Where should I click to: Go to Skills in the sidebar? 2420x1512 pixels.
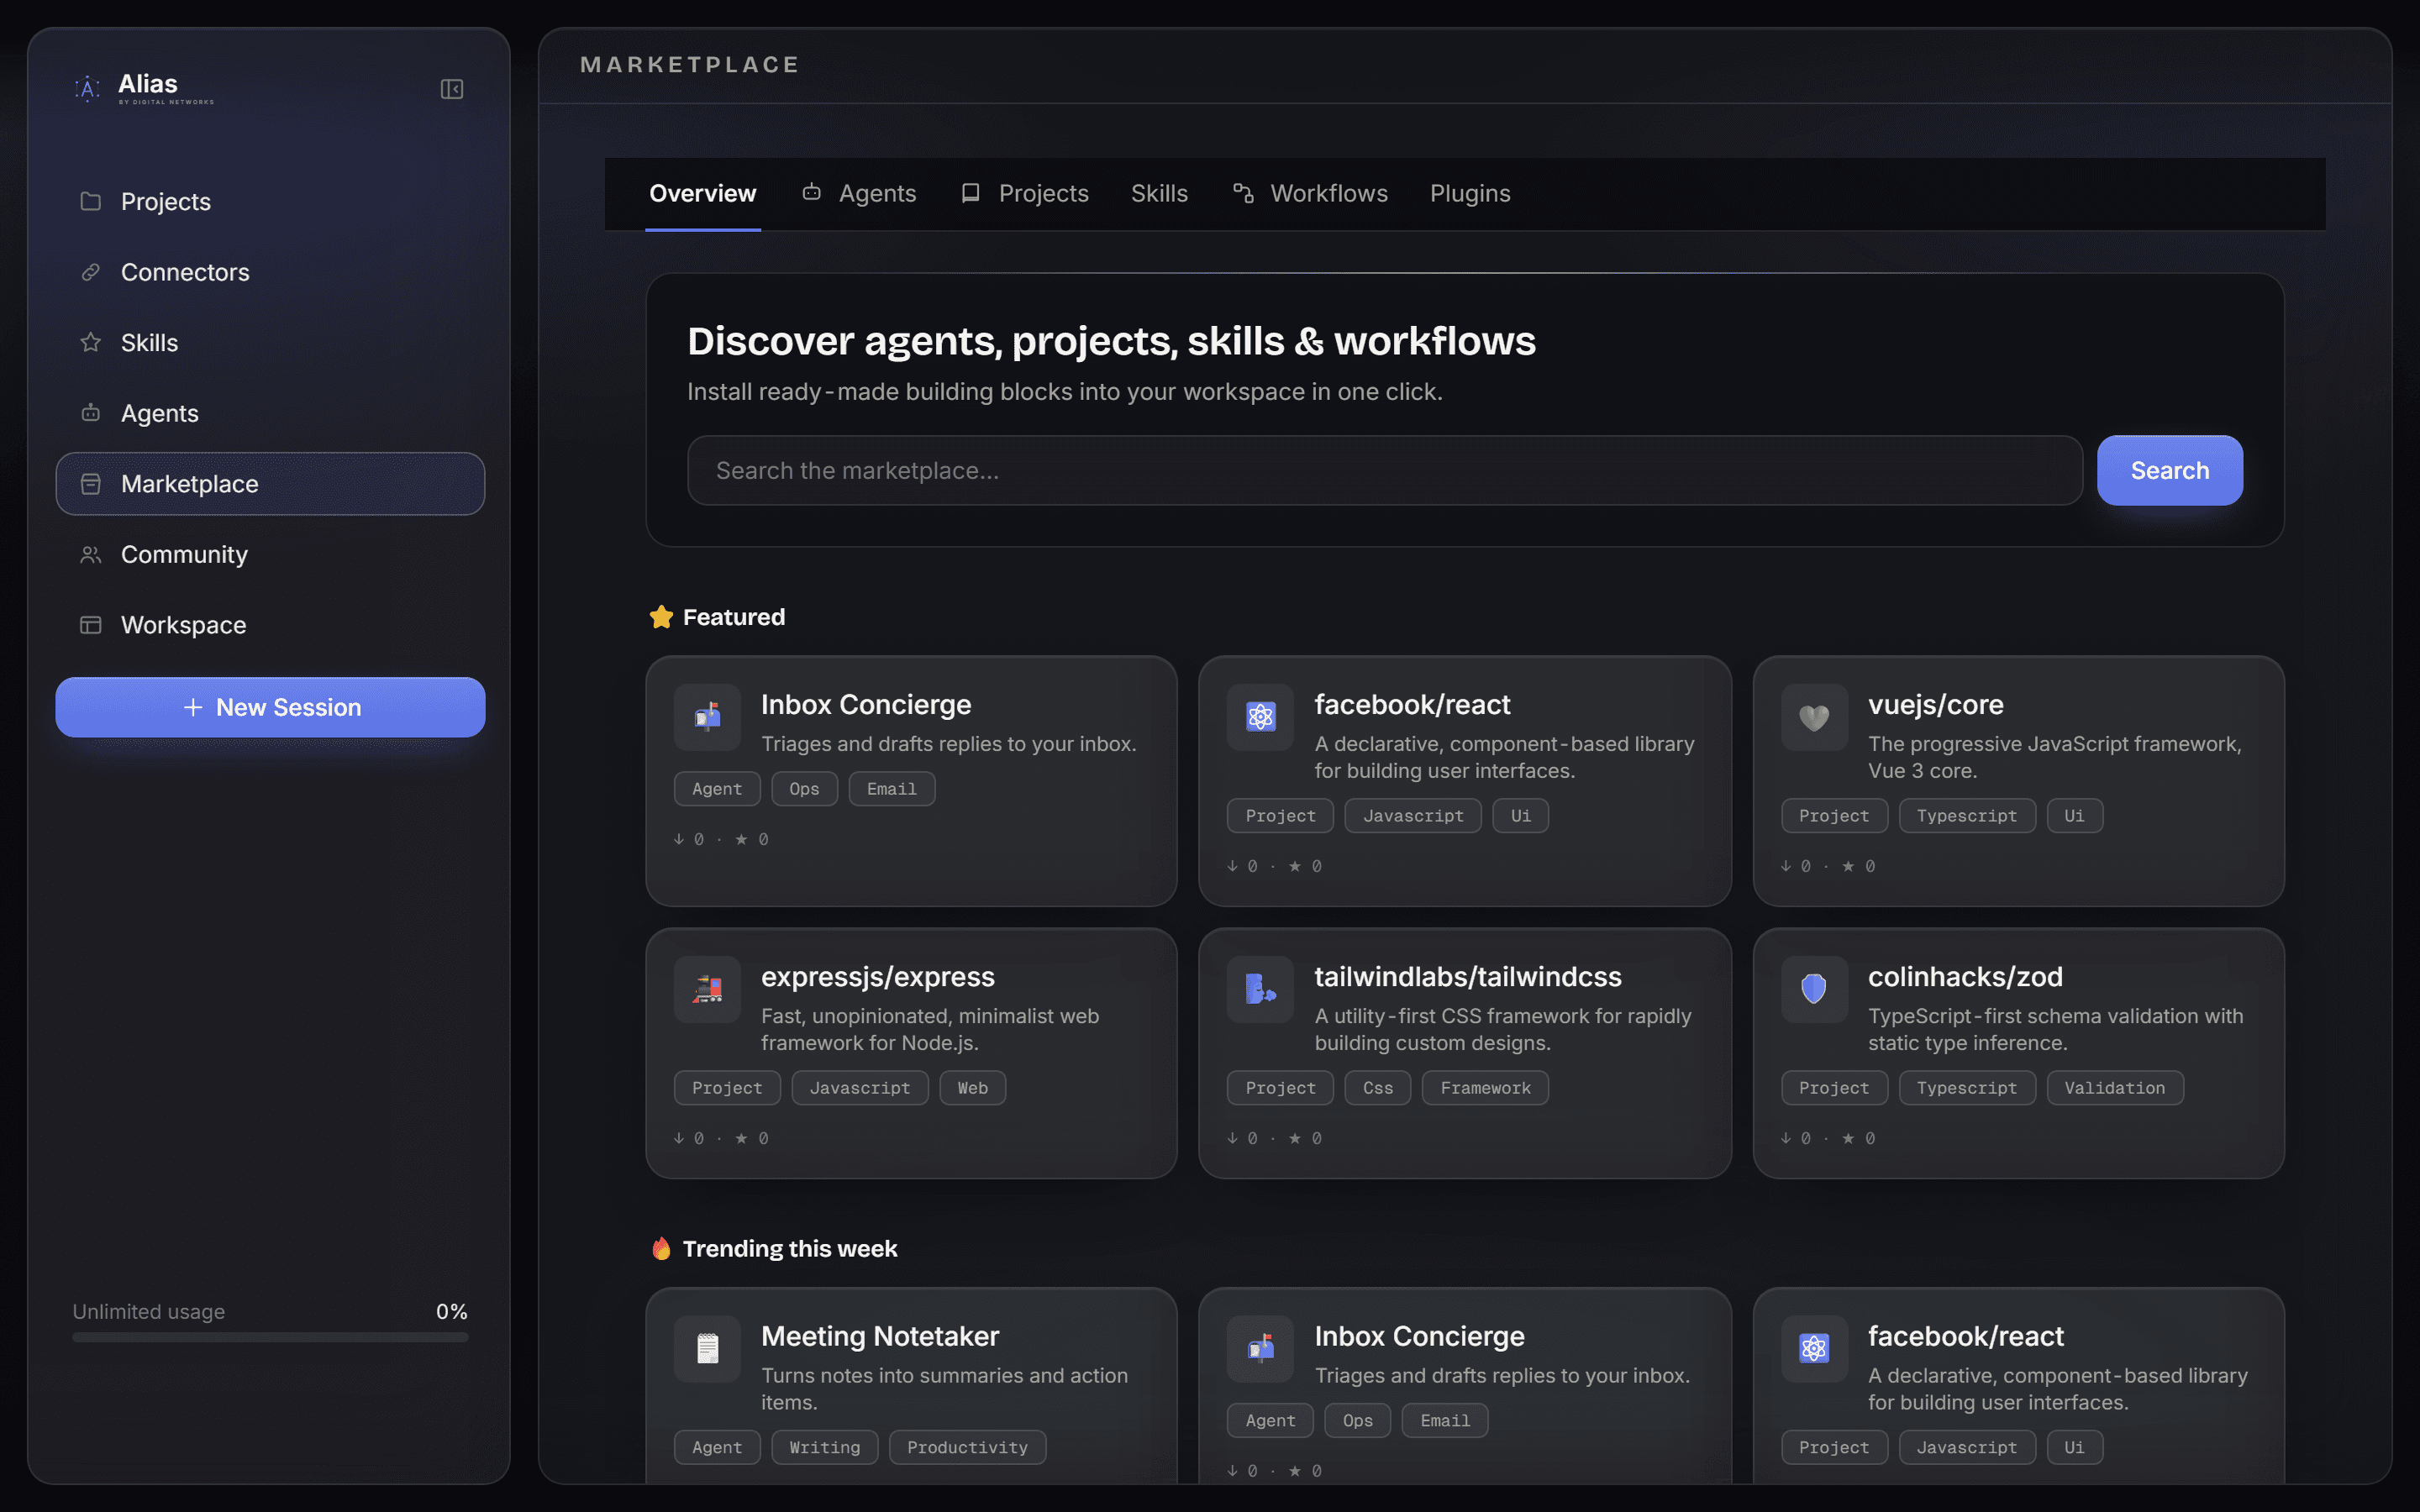point(270,343)
